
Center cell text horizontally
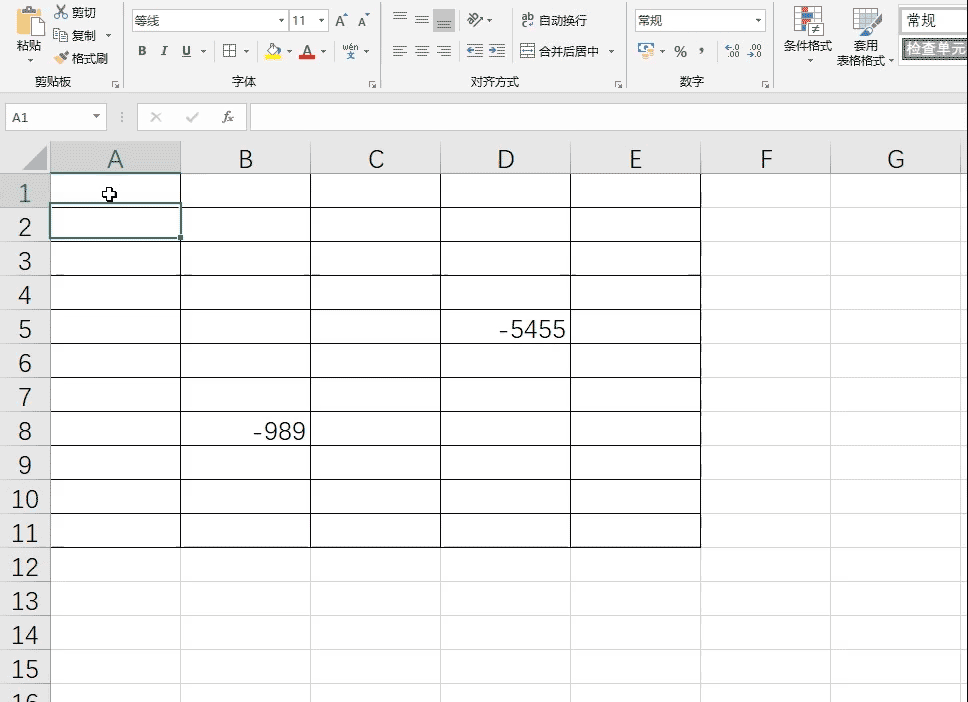tap(422, 51)
